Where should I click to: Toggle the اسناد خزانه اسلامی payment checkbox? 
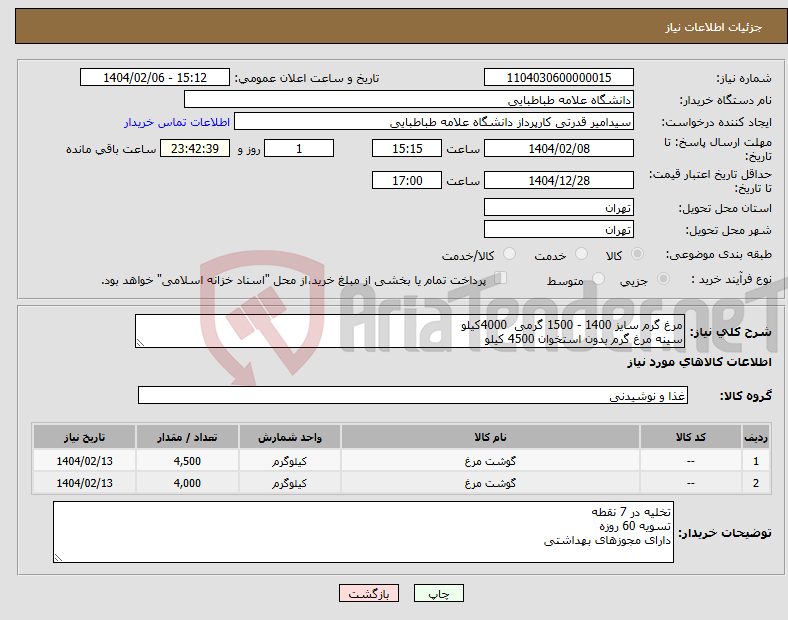[501, 278]
